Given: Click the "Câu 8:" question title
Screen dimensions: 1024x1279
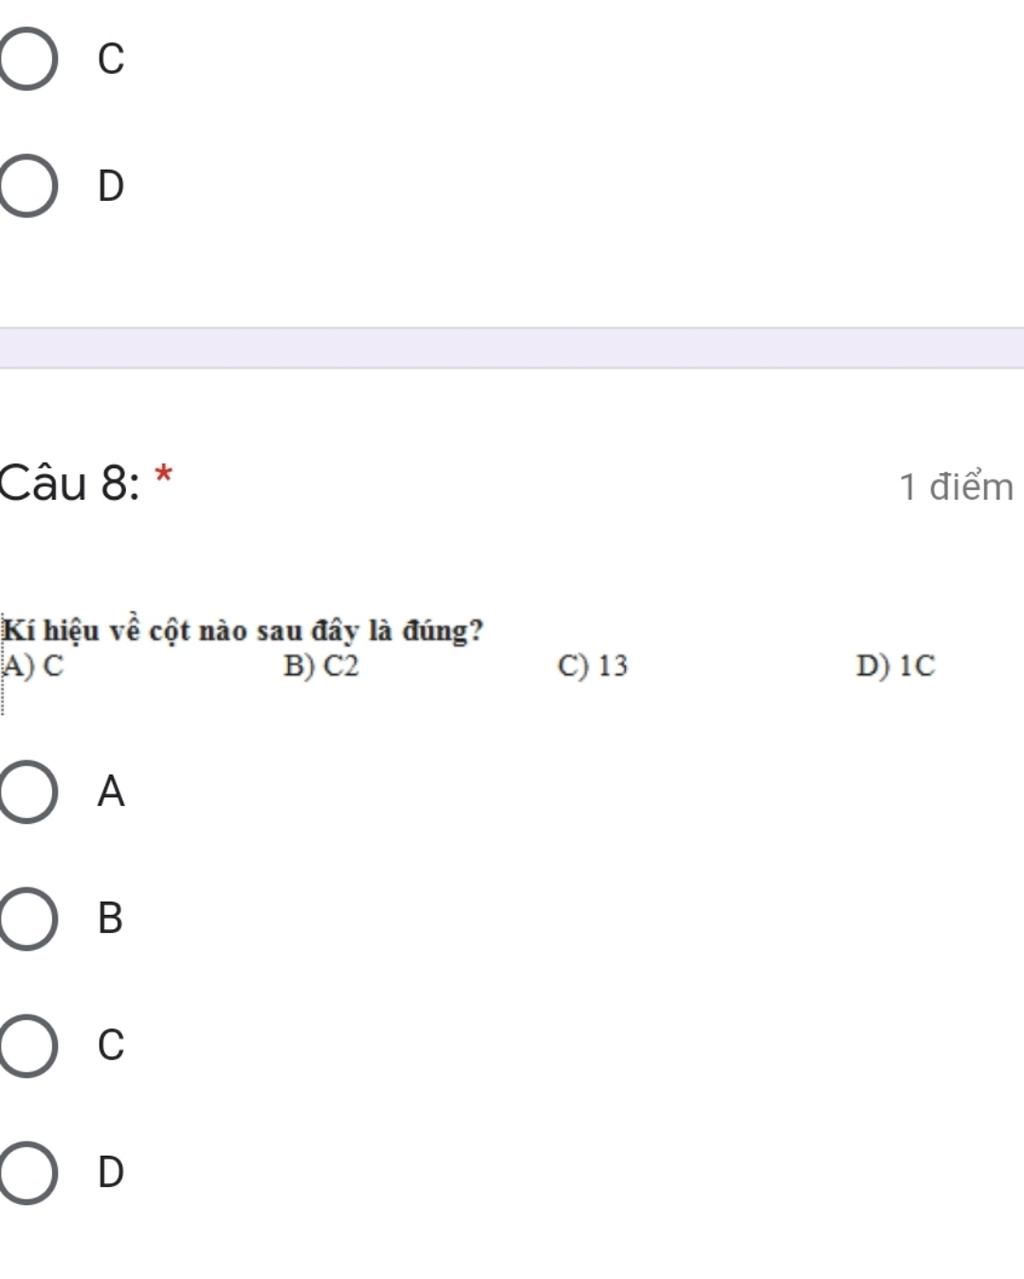Looking at the screenshot, I should [70, 485].
